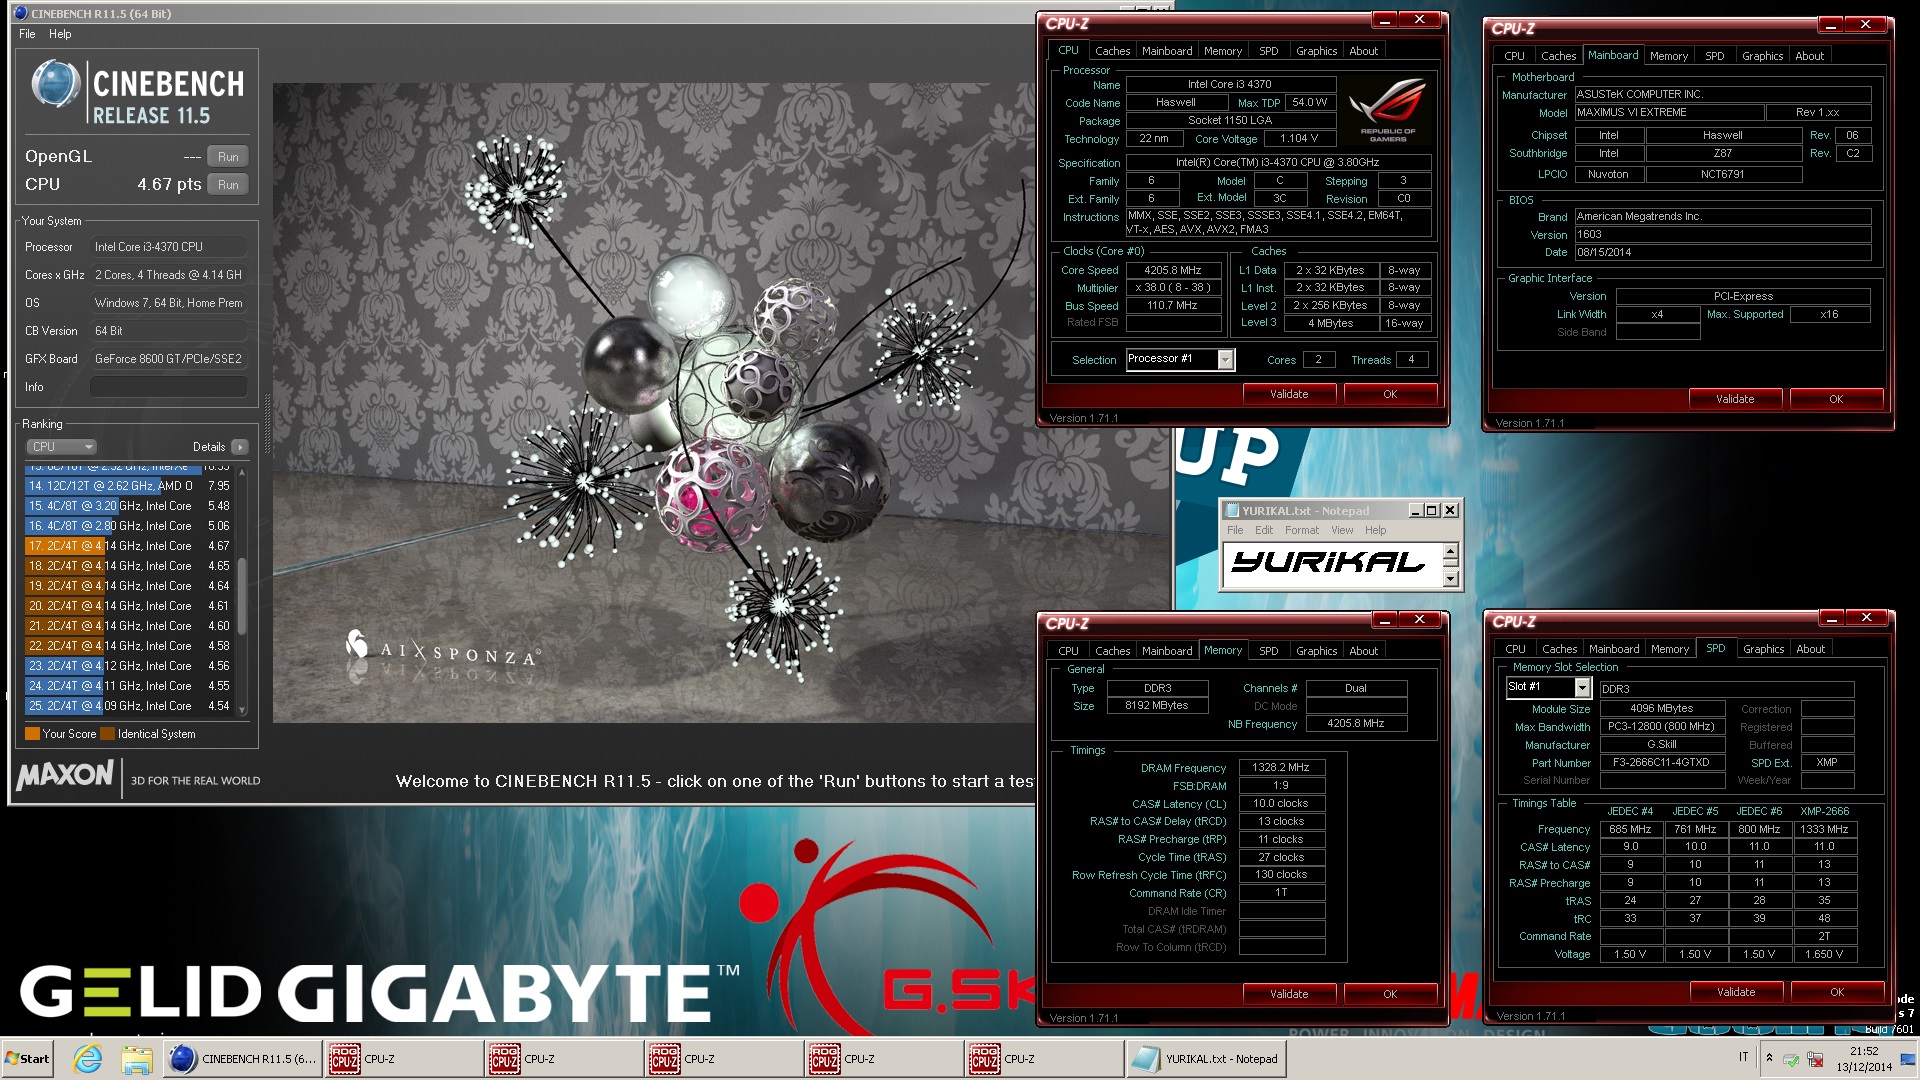This screenshot has height=1080, width=1920.
Task: Open the Notepad Format menu
Action: tap(1301, 531)
